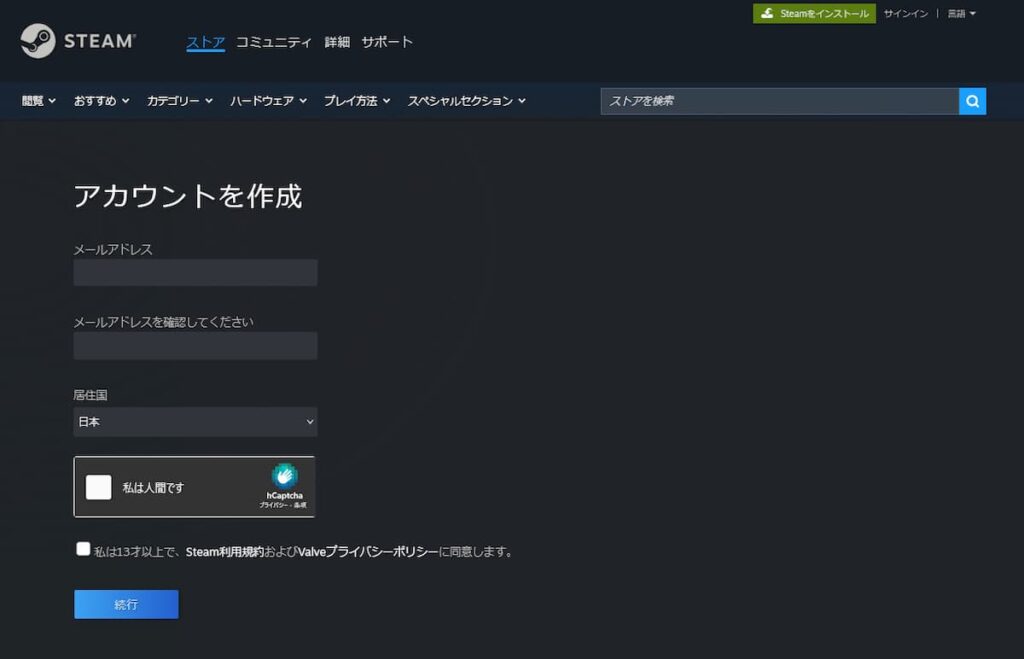Image resolution: width=1024 pixels, height=659 pixels.
Task: Expand the おすすめ dropdown
Action: pyautogui.click(x=101, y=101)
